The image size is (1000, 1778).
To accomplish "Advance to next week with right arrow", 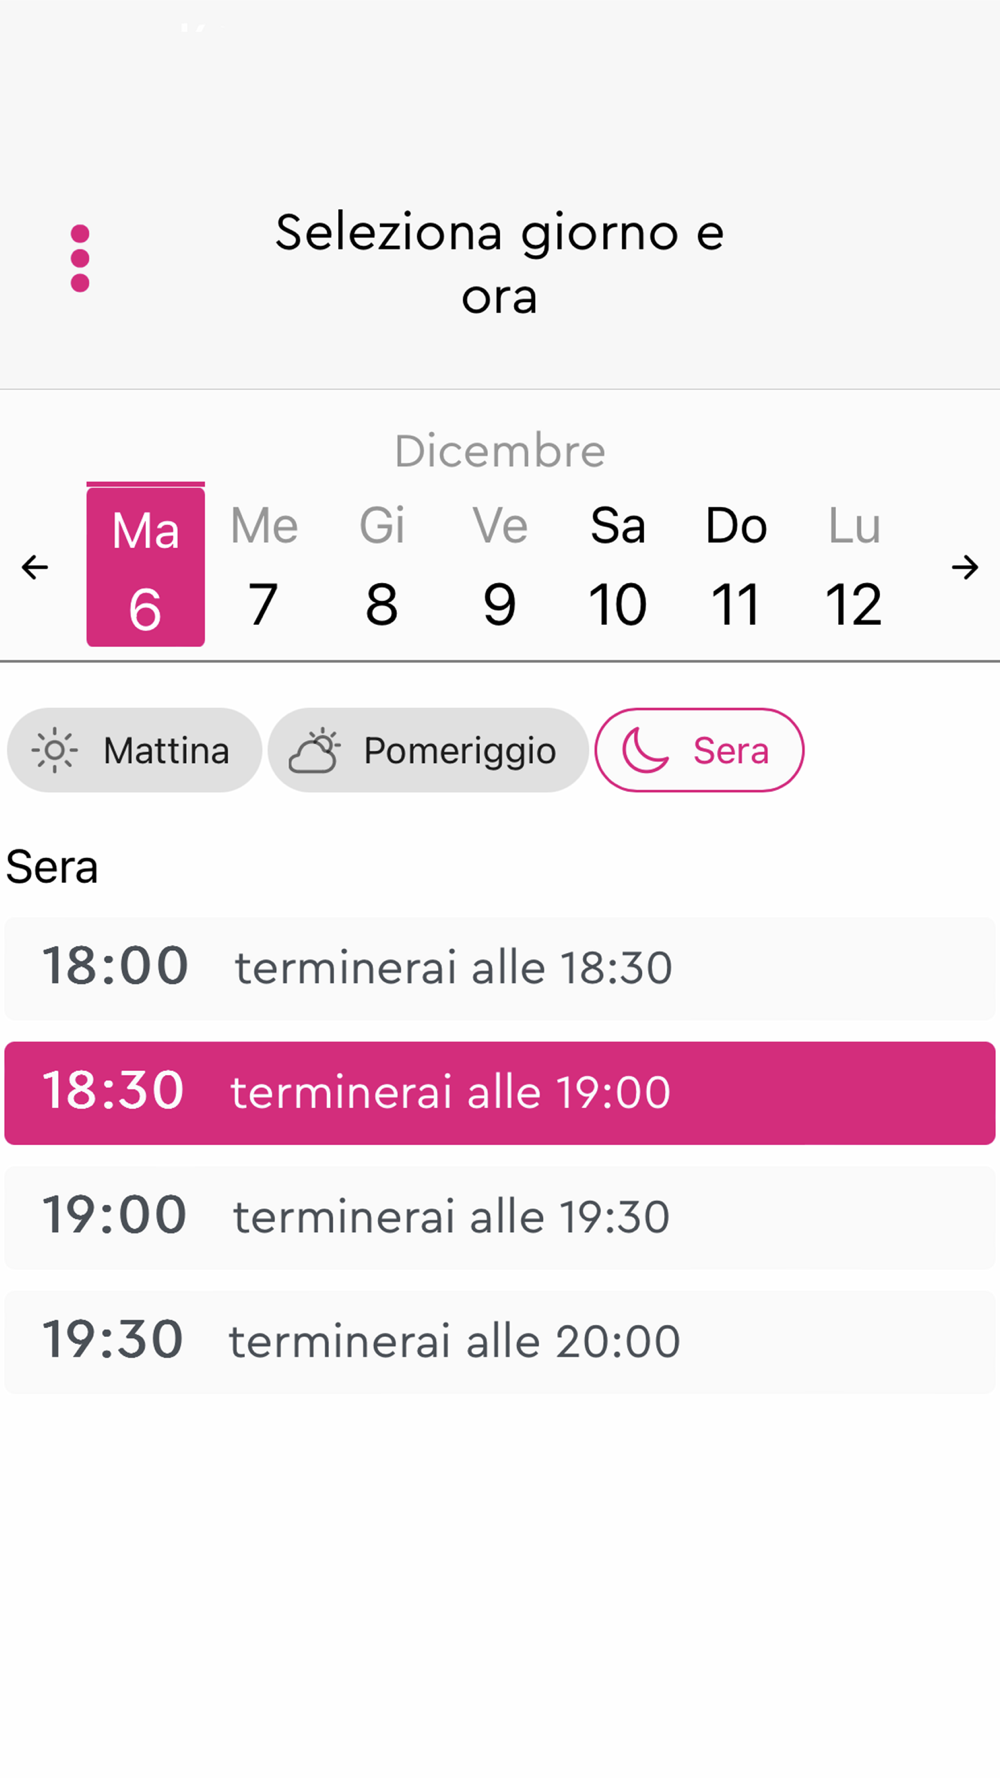I will 964,567.
